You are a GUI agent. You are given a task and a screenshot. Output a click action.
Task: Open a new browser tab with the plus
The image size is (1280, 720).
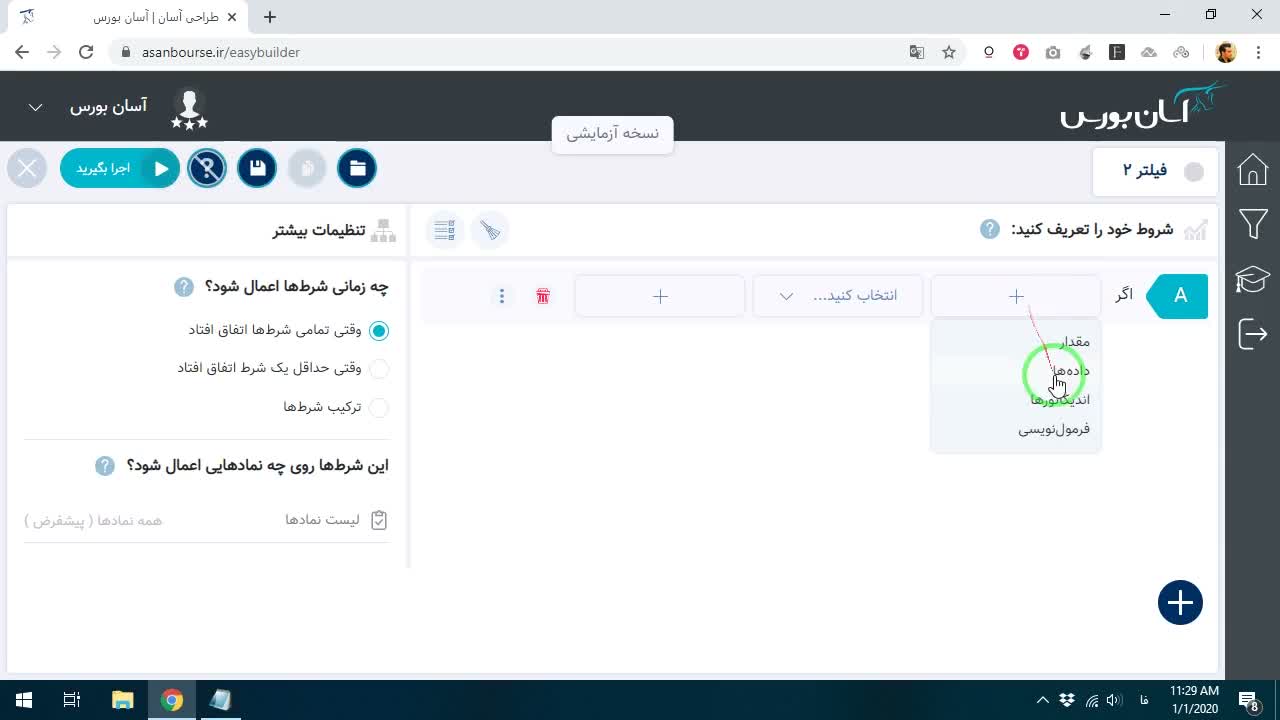pyautogui.click(x=270, y=17)
